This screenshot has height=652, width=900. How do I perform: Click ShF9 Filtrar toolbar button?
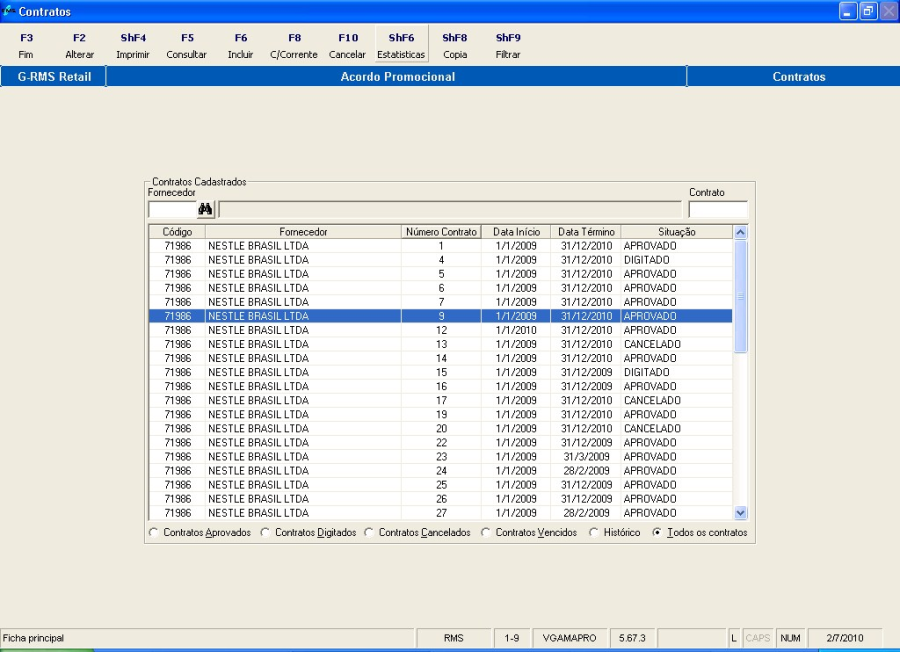click(x=508, y=46)
